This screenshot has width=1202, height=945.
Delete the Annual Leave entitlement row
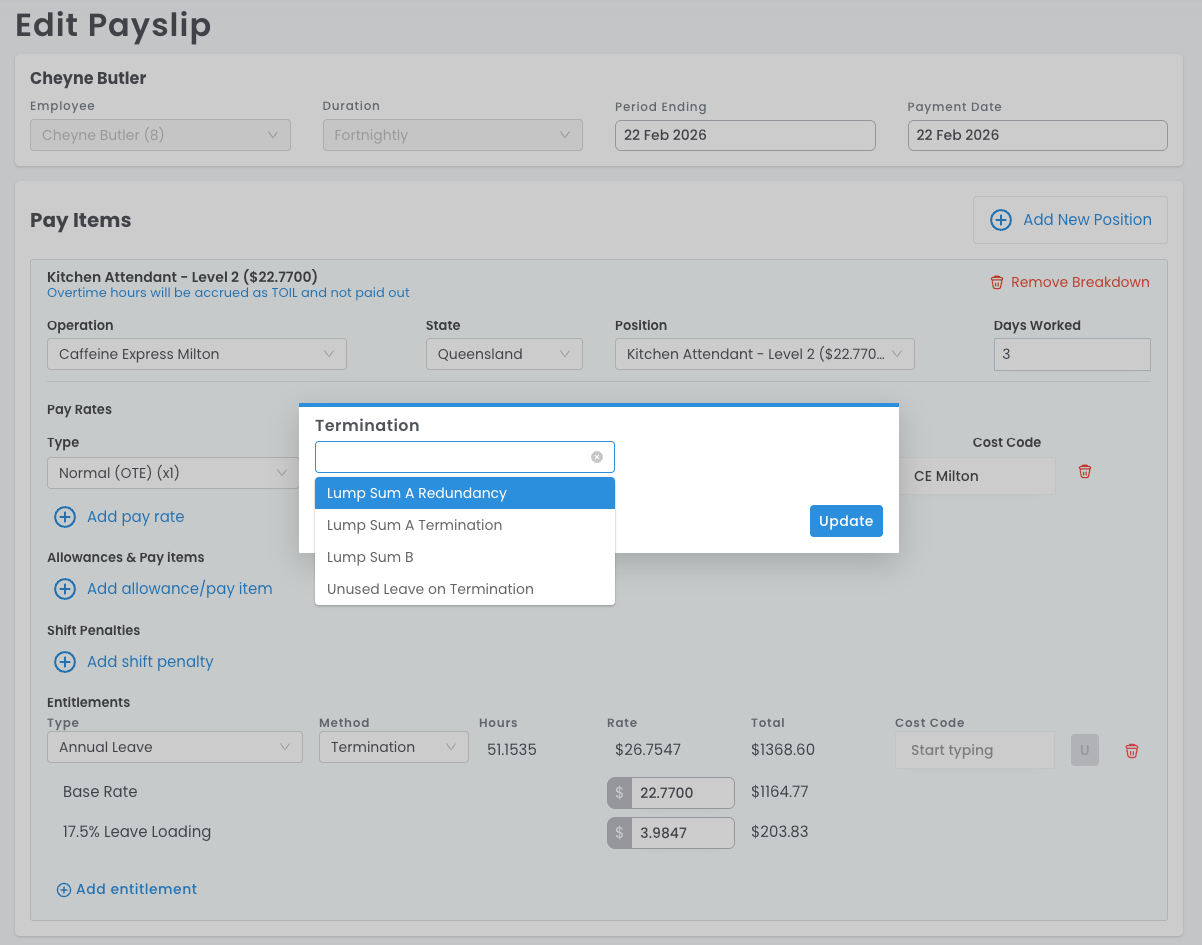[x=1131, y=750]
